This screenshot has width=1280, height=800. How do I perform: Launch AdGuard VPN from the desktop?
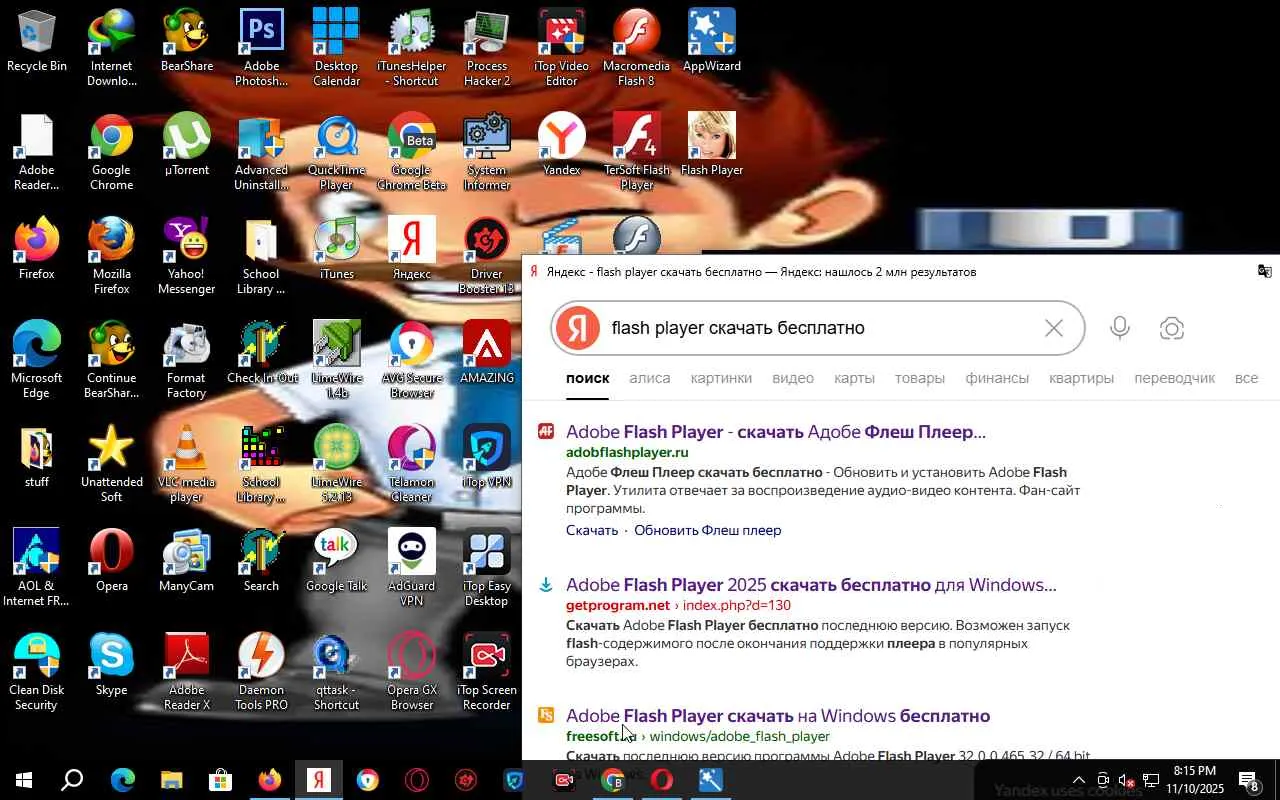[x=412, y=568]
